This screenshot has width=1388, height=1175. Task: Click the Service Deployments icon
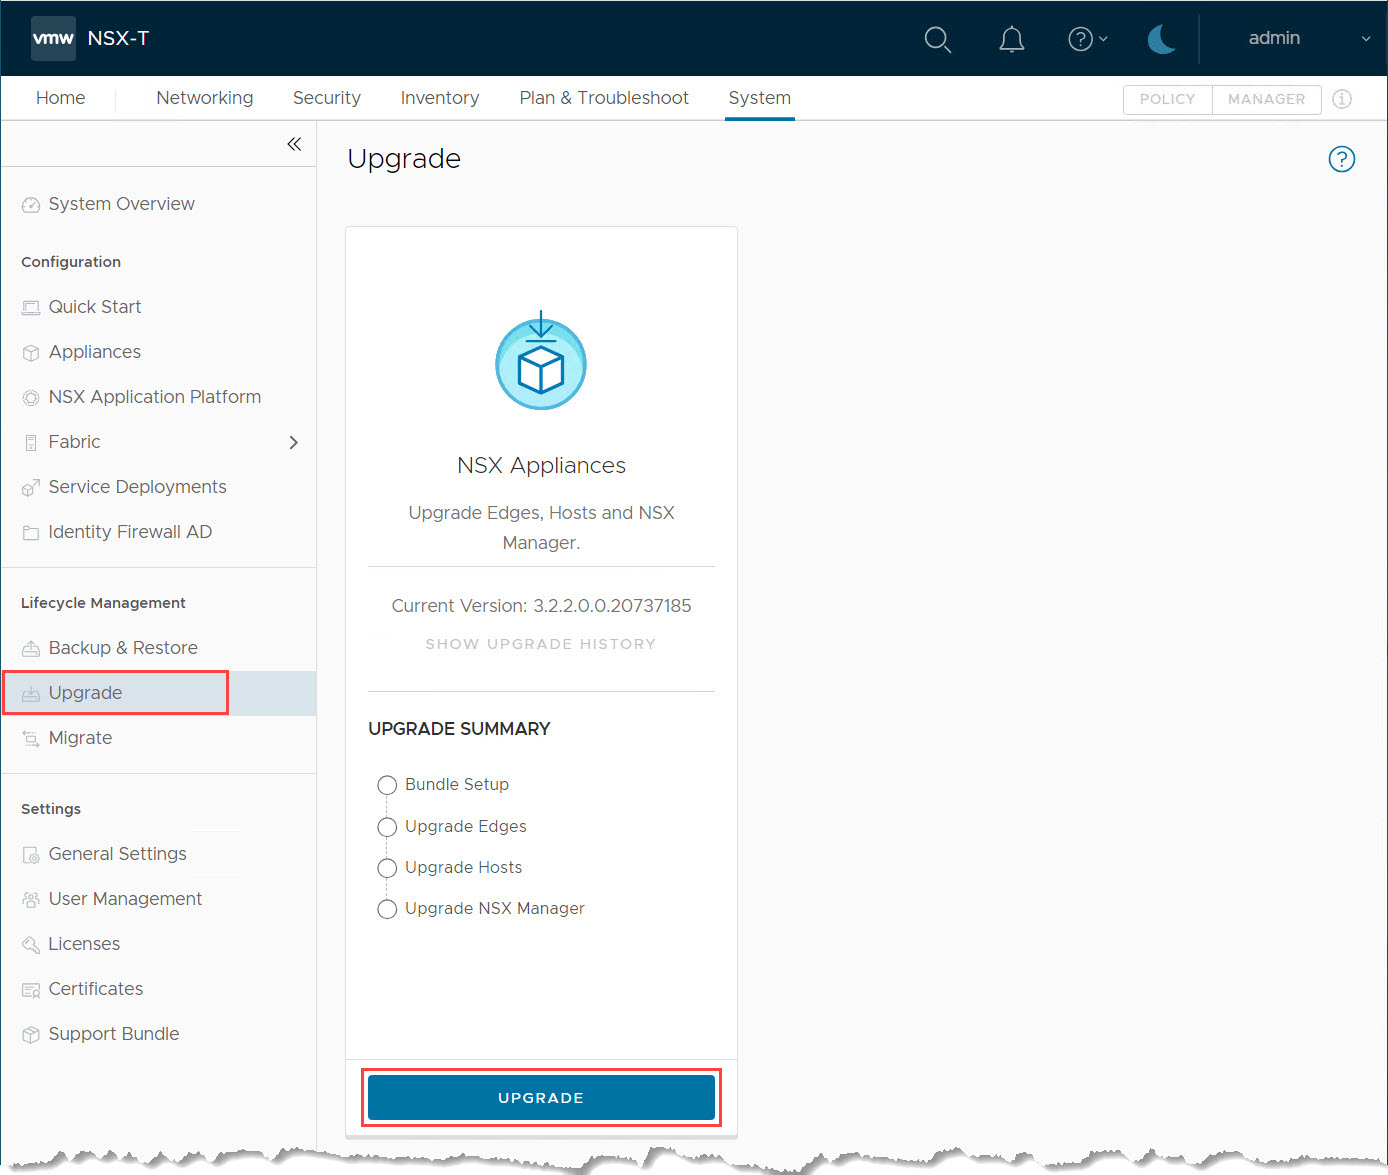coord(31,488)
